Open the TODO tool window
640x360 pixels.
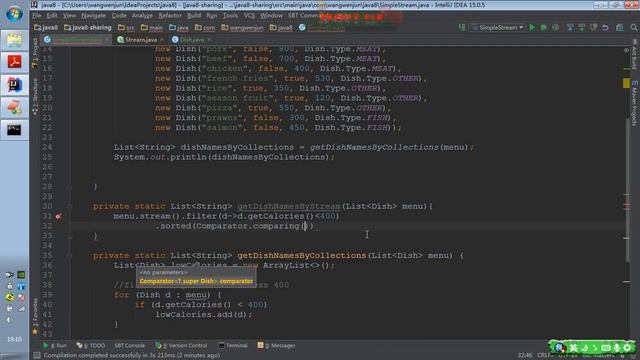[x=90, y=345]
